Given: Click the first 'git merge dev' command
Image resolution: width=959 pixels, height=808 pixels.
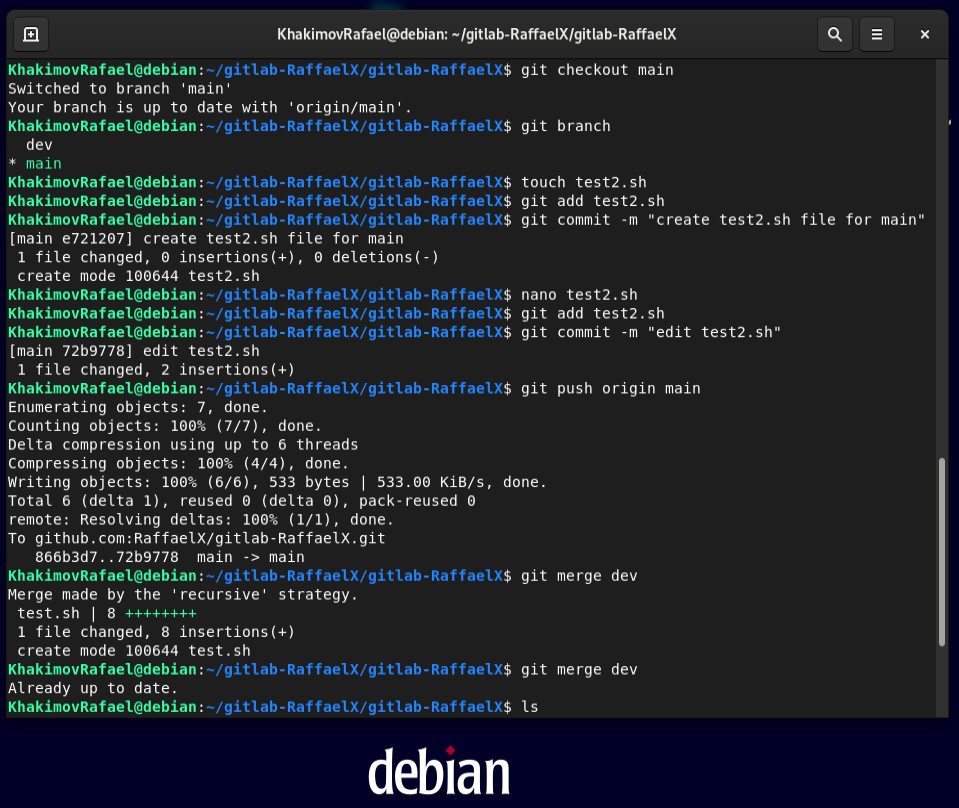Looking at the screenshot, I should coord(579,576).
